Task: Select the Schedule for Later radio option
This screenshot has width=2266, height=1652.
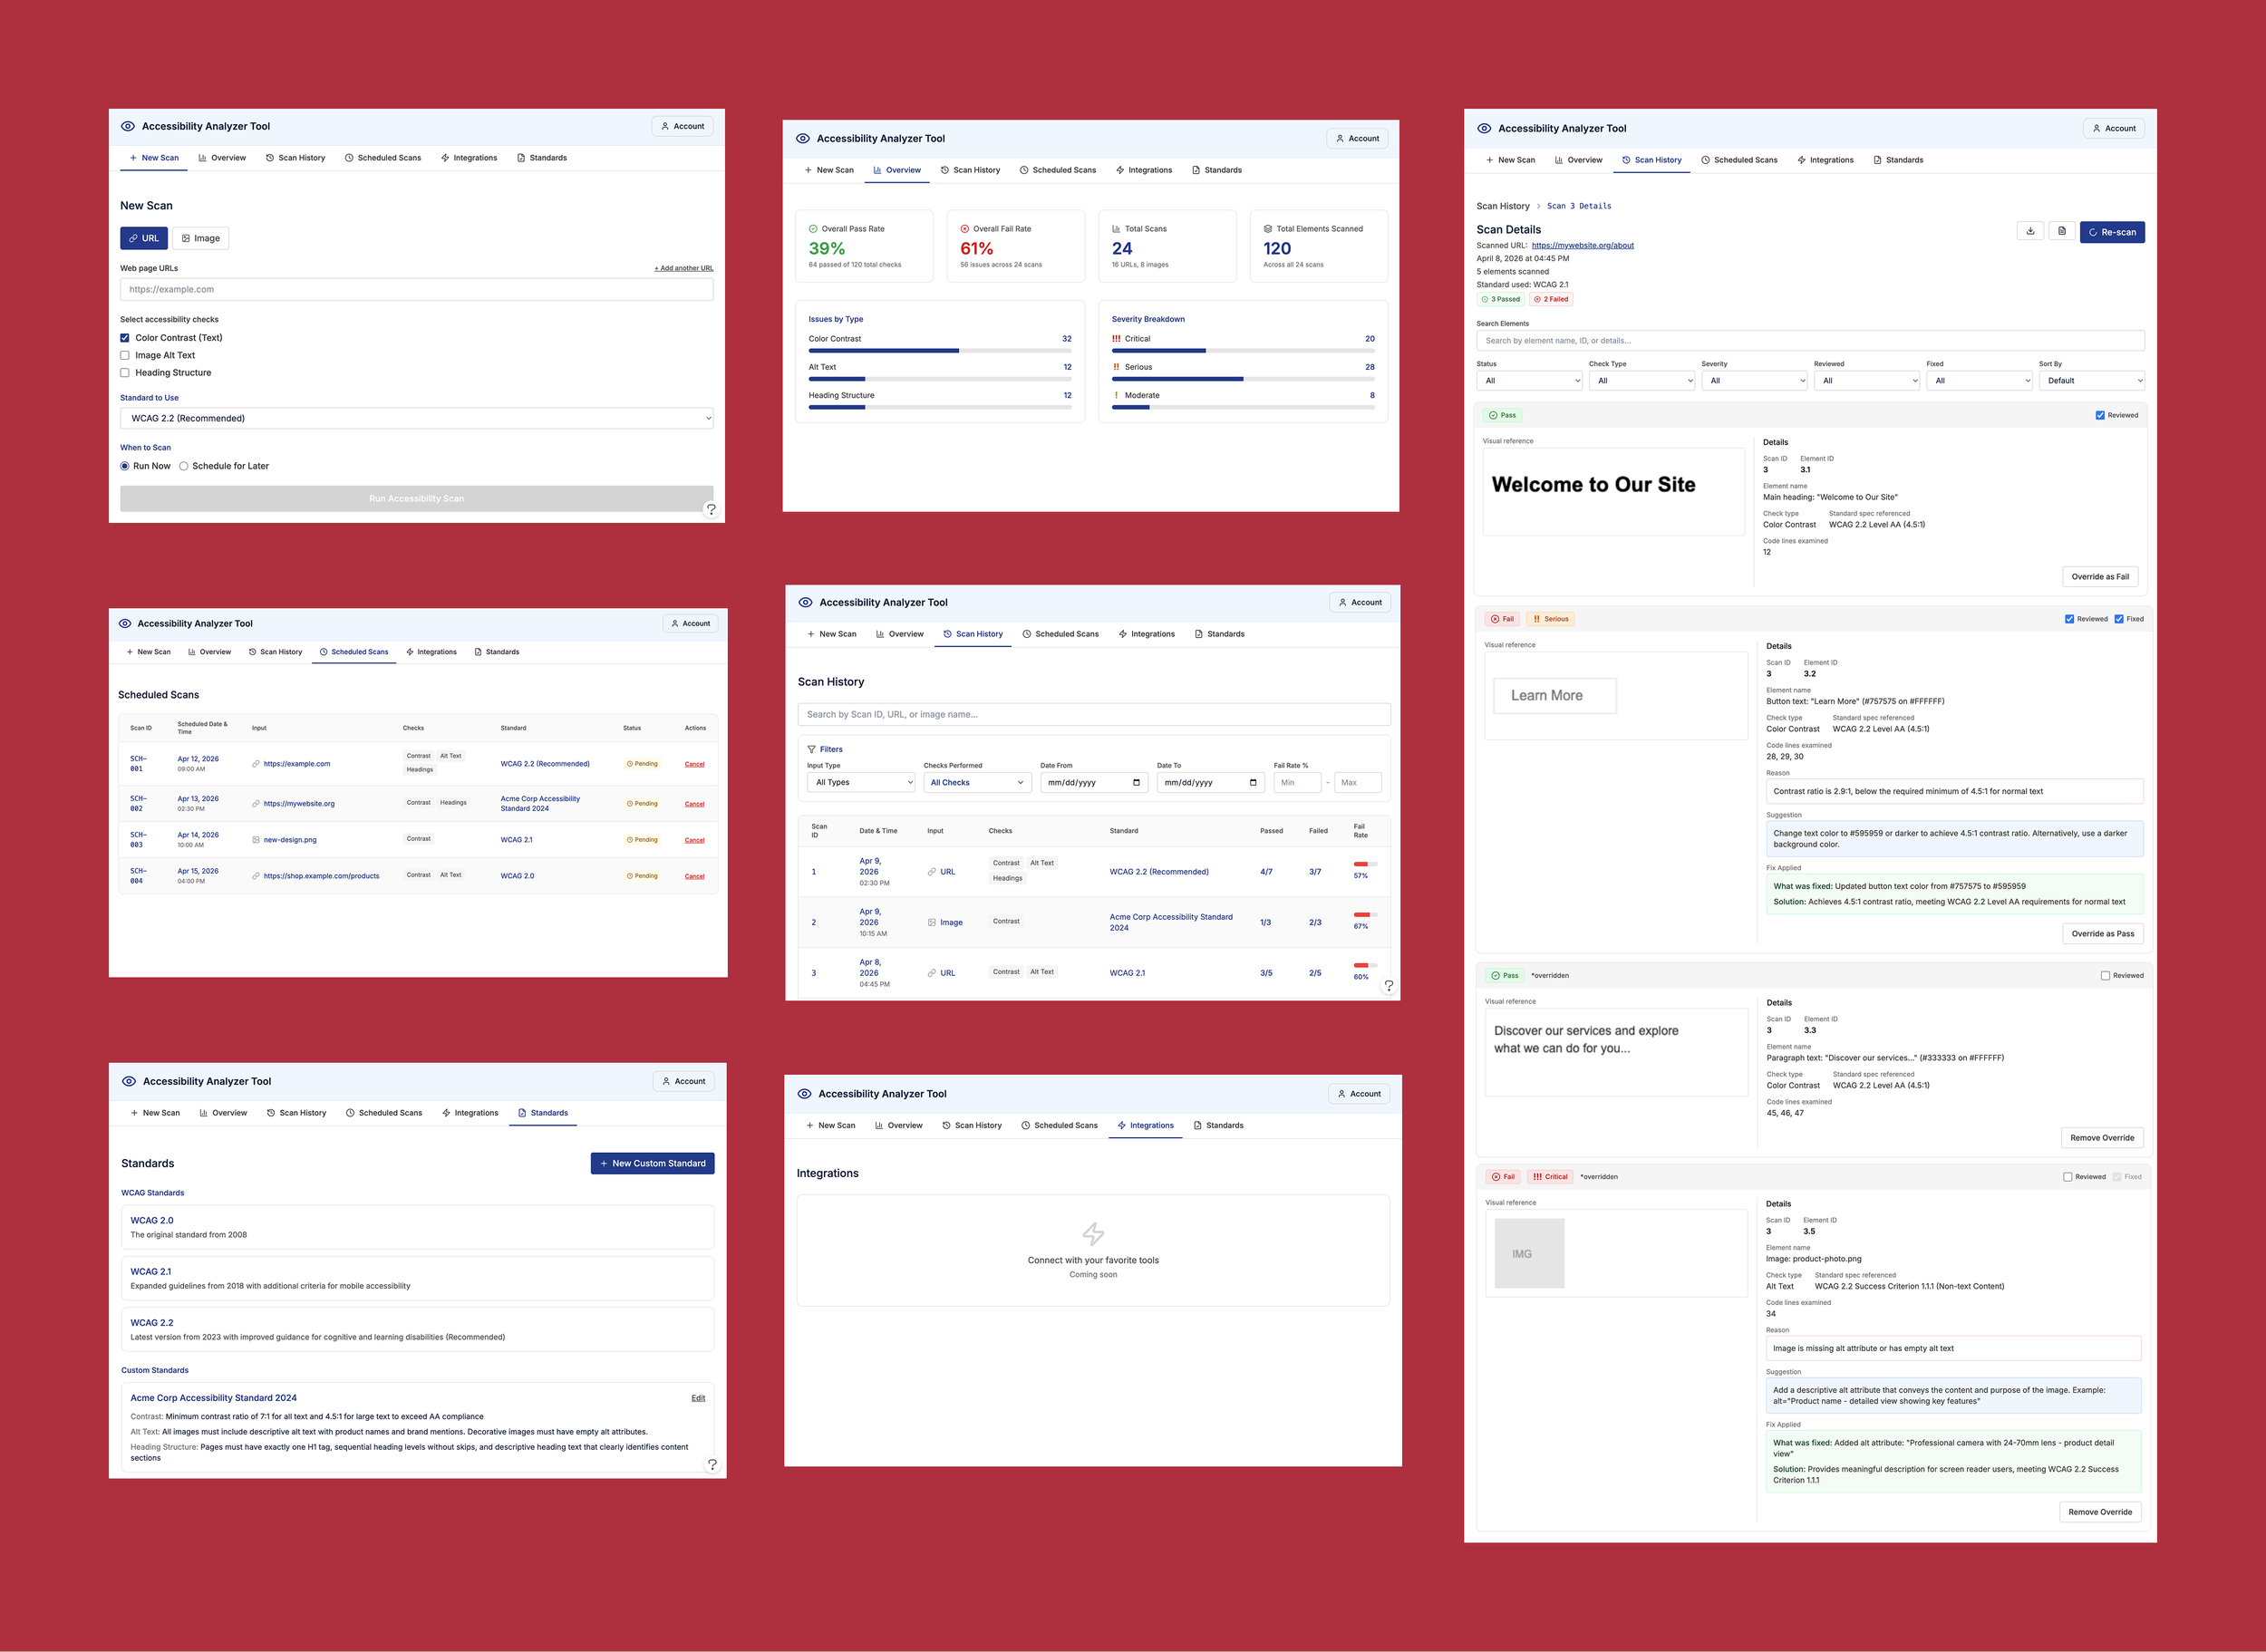Action: click(x=184, y=466)
